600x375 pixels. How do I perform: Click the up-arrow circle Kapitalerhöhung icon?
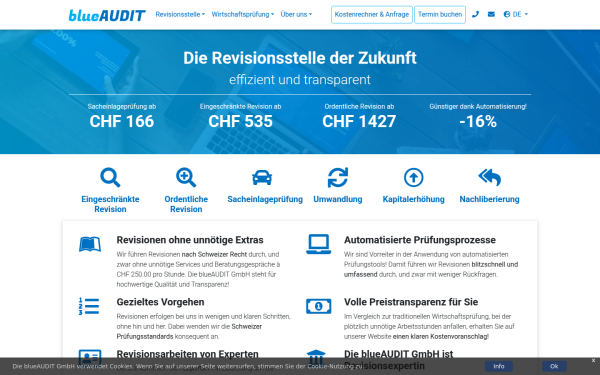(414, 178)
